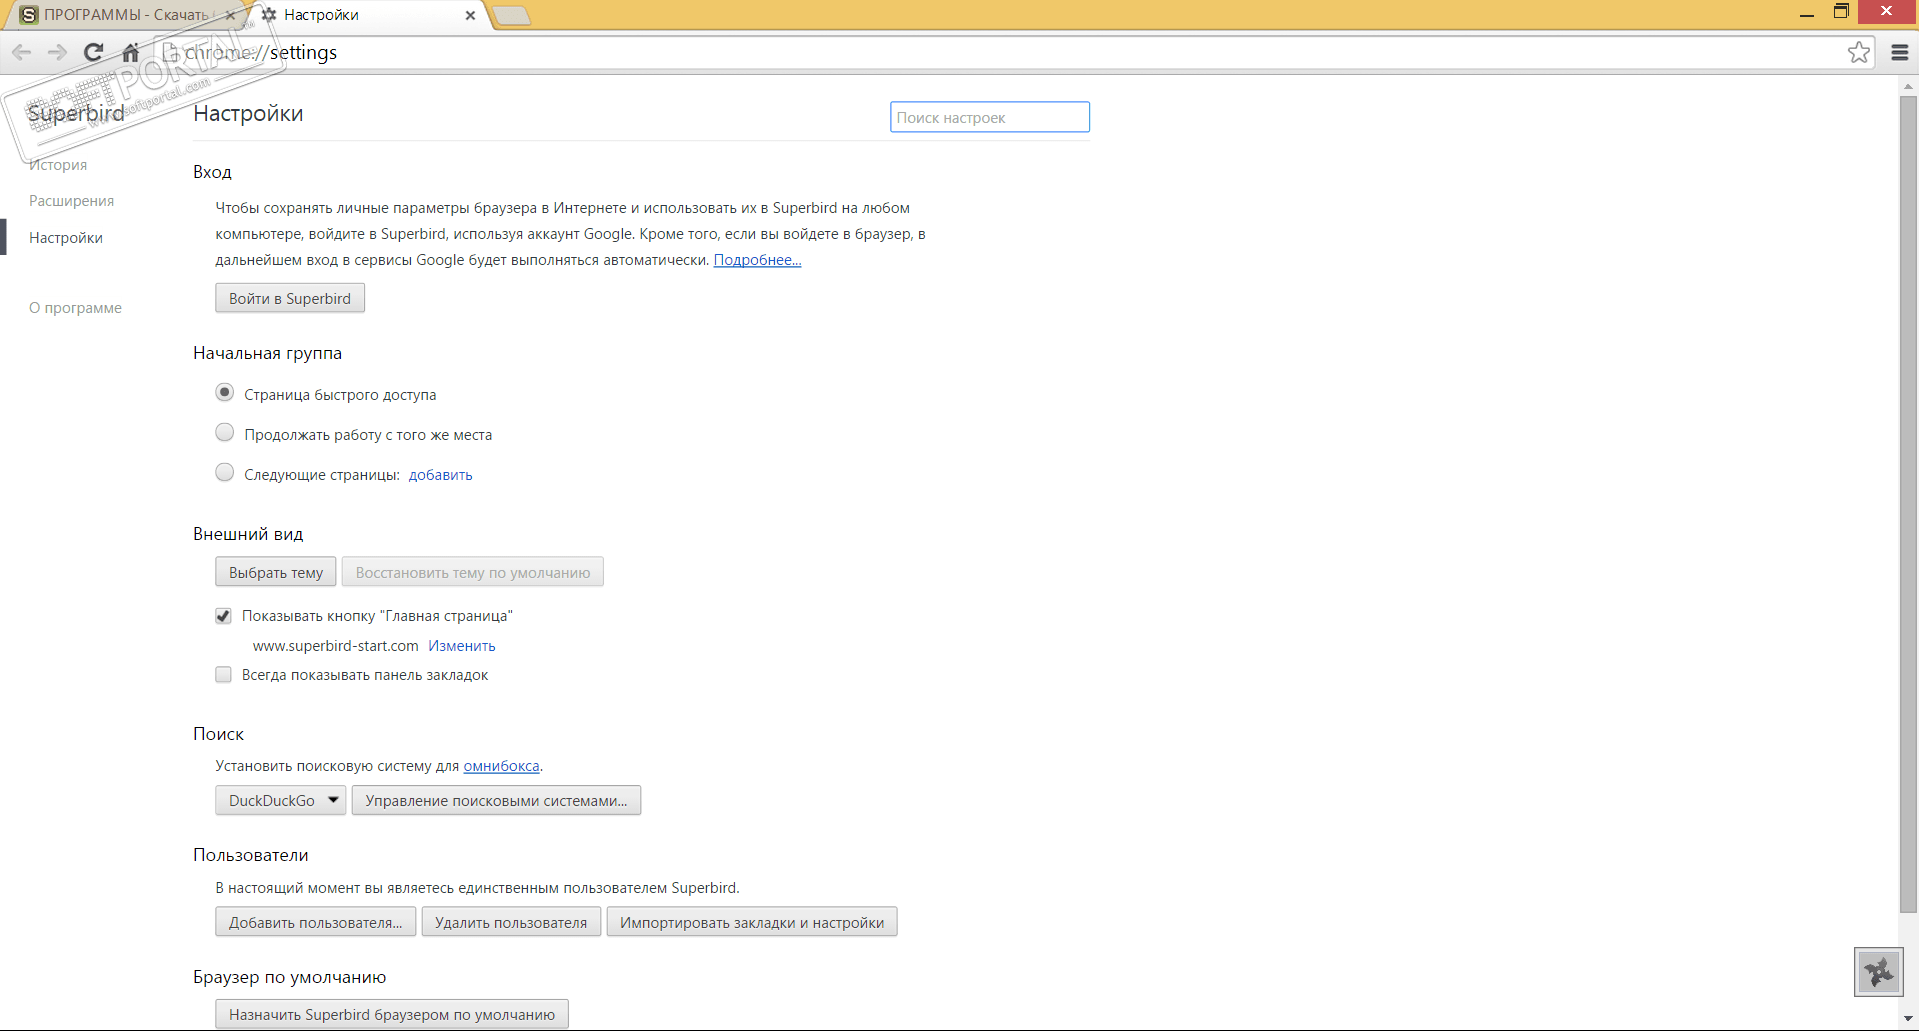Select Настройки in the sidebar
The height and width of the screenshot is (1031, 1919).
66,238
